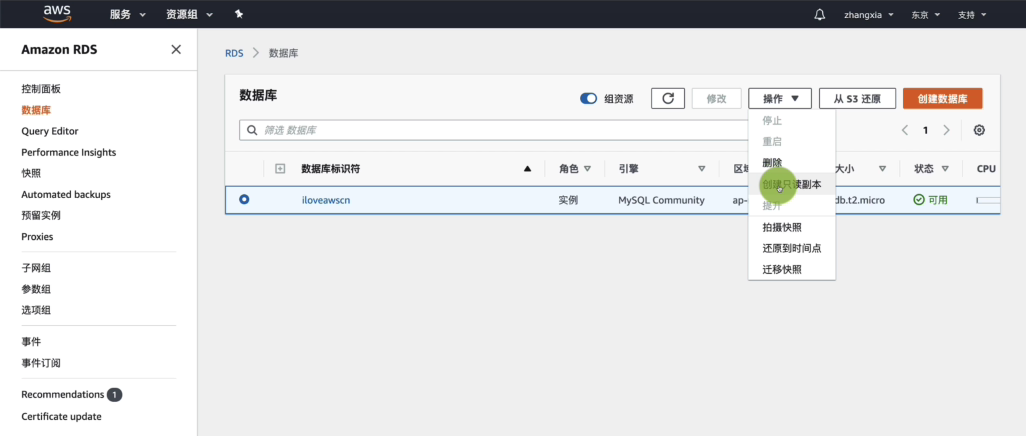Screen dimensions: 1026x436
Task: Expand all rows plus icon in header
Action: tap(280, 168)
